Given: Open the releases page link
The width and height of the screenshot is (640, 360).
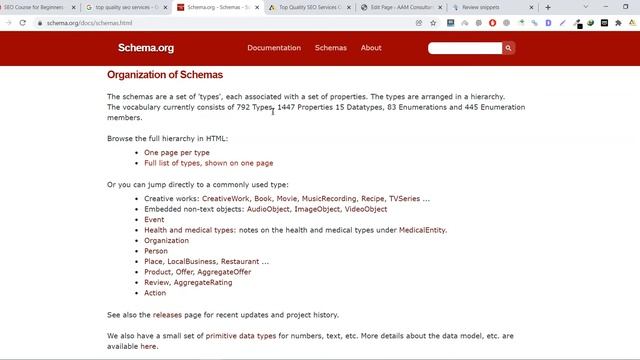Looking at the screenshot, I should click(167, 315).
